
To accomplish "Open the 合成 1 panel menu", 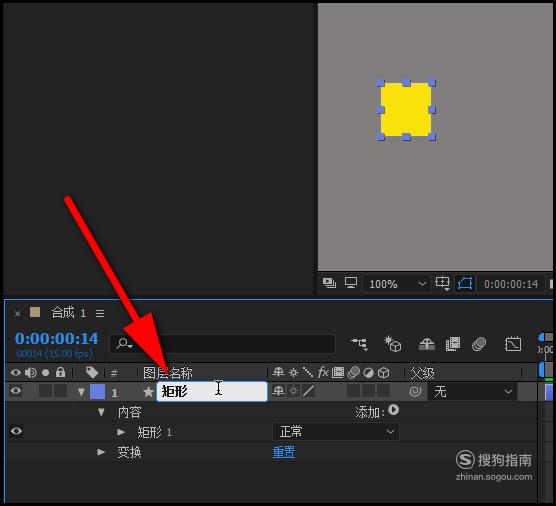I will [100, 313].
